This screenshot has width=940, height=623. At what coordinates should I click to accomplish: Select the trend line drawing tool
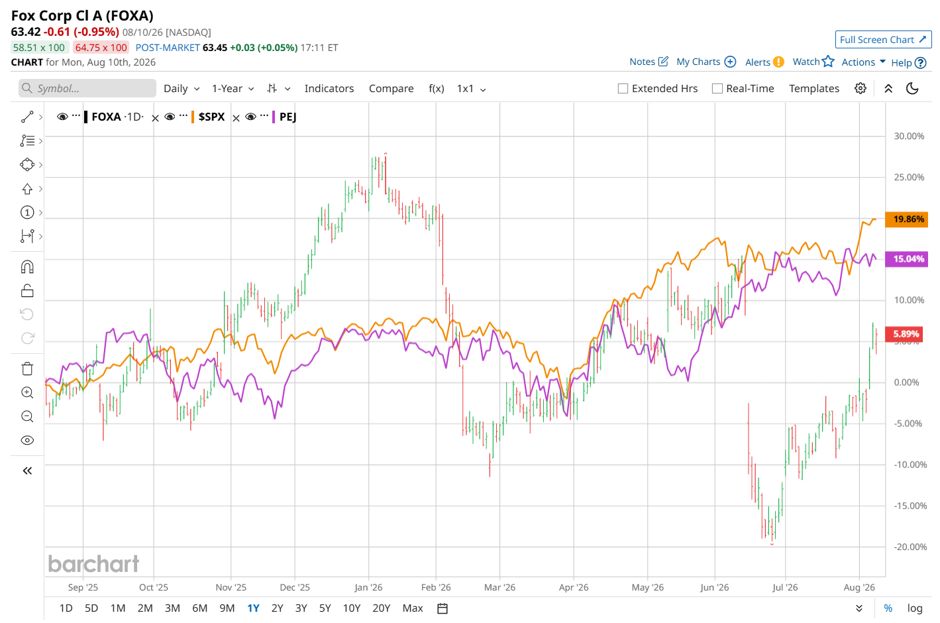coord(27,117)
